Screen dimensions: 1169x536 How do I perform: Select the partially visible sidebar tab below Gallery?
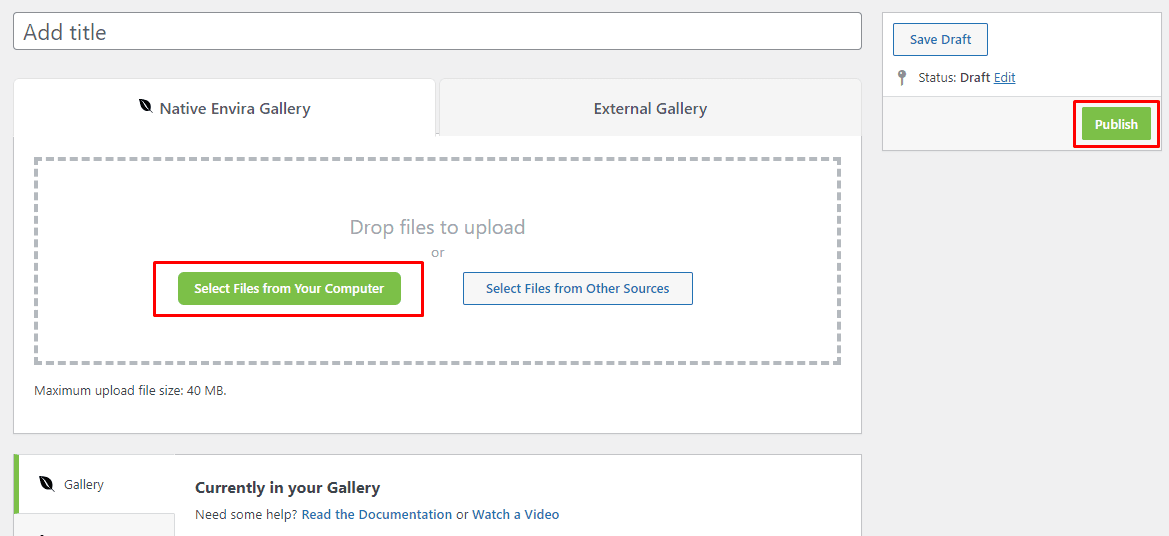(x=94, y=525)
